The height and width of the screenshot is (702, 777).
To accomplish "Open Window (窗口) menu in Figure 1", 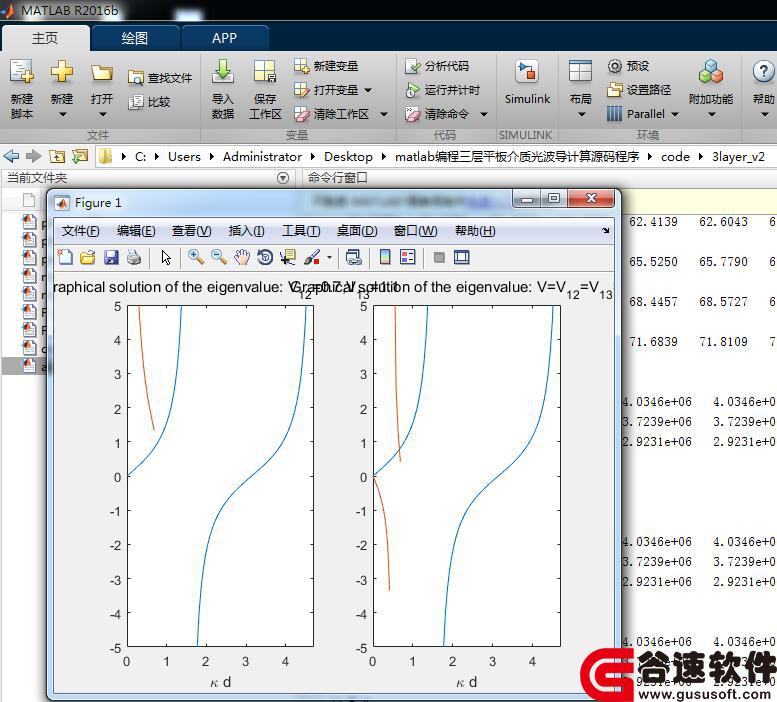I will click(x=415, y=231).
